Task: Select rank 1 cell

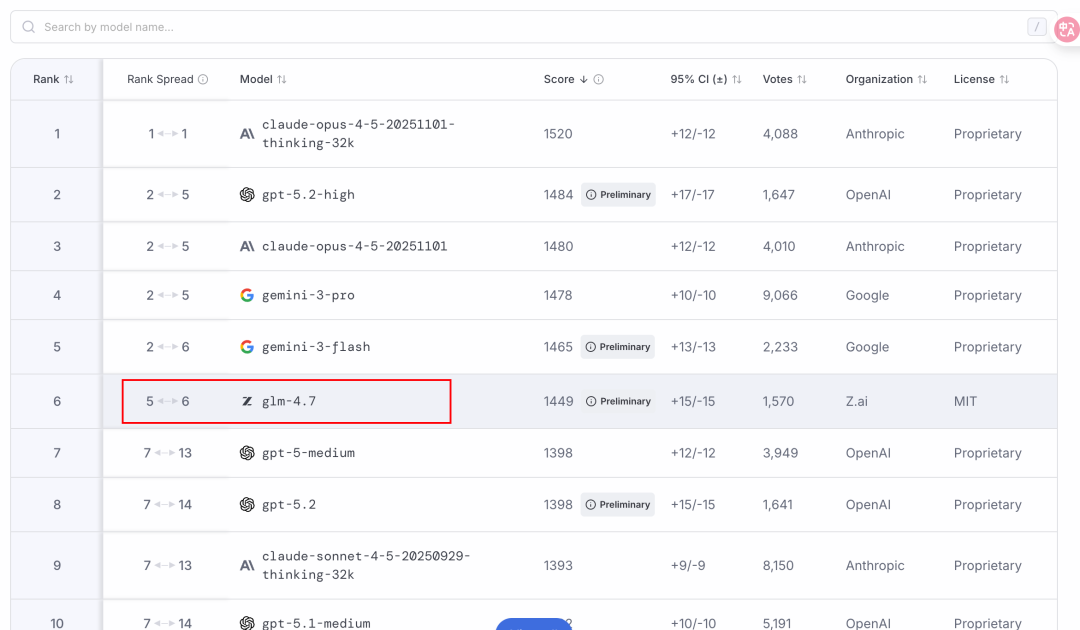Action: [56, 134]
